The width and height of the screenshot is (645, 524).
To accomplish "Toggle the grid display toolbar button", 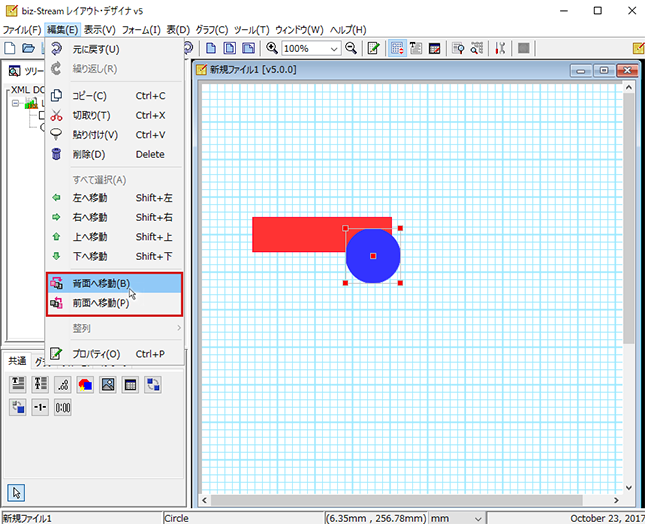I will point(397,48).
